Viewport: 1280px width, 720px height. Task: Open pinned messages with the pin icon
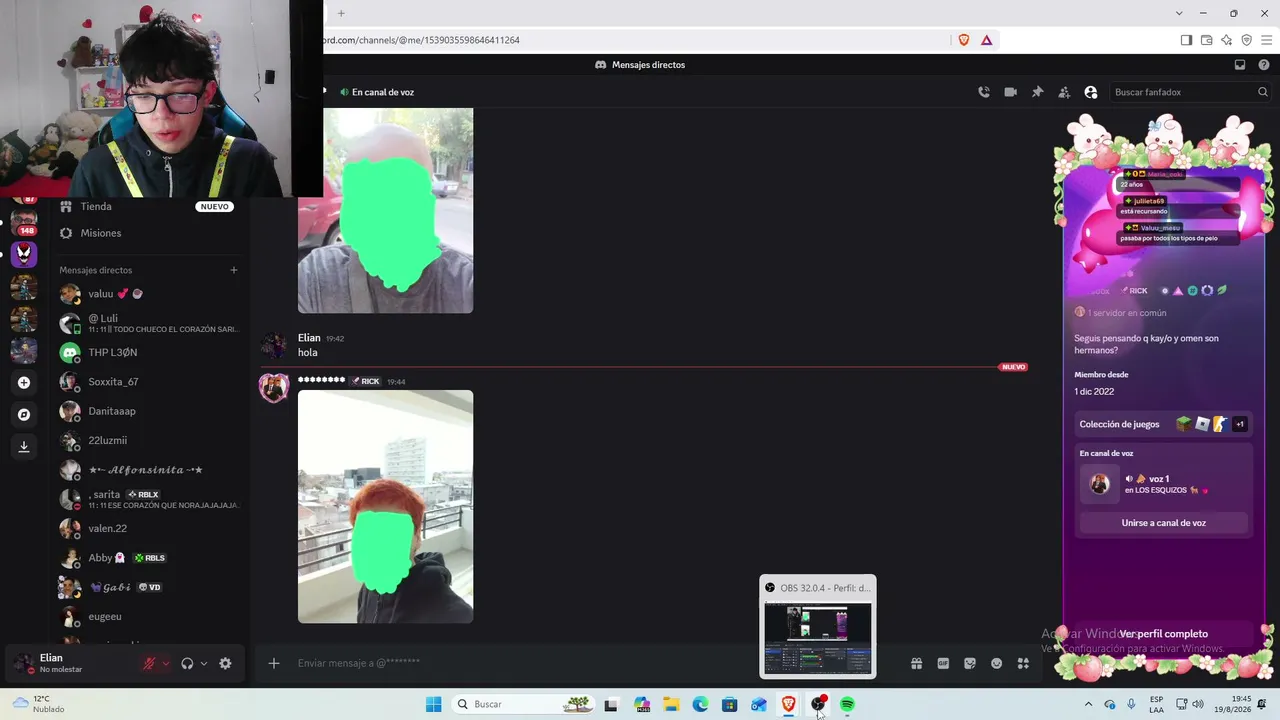coord(1037,92)
